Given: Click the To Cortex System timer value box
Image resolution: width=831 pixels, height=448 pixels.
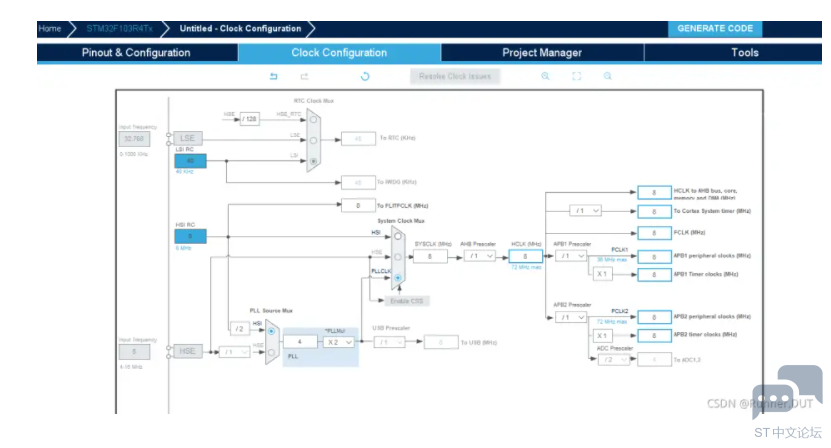Looking at the screenshot, I should (x=654, y=212).
